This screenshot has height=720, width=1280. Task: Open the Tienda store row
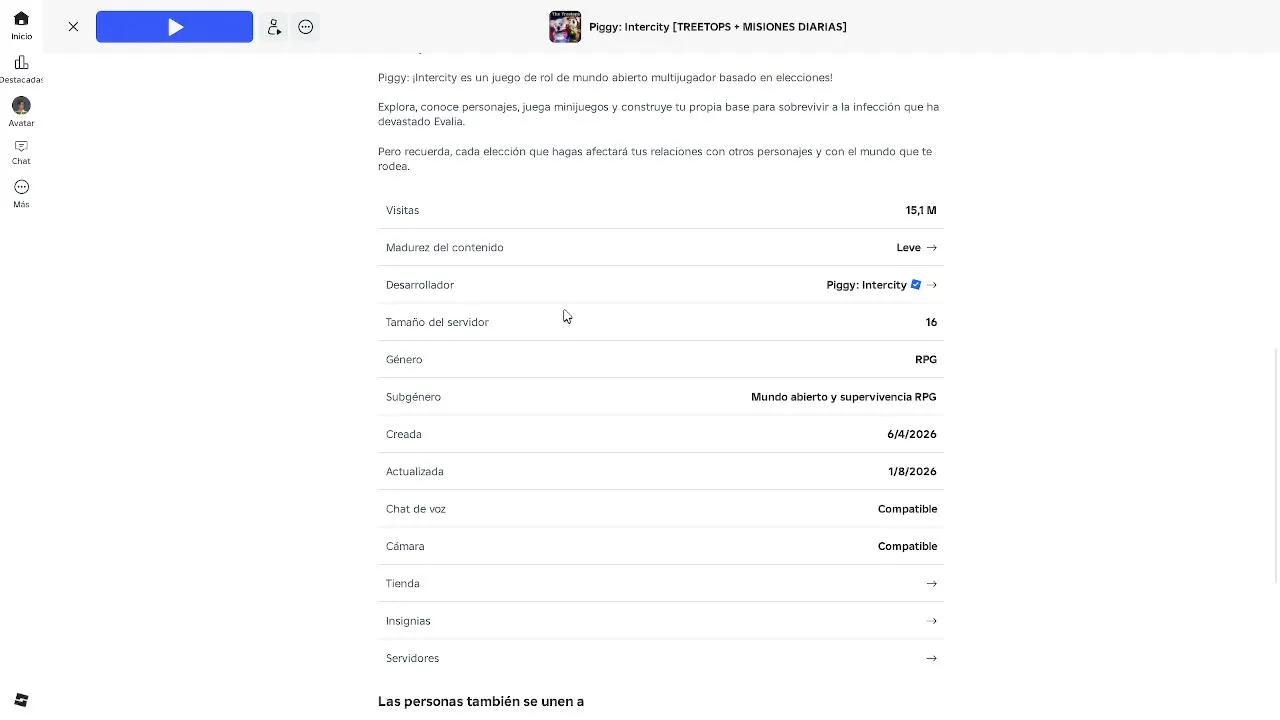click(x=661, y=584)
